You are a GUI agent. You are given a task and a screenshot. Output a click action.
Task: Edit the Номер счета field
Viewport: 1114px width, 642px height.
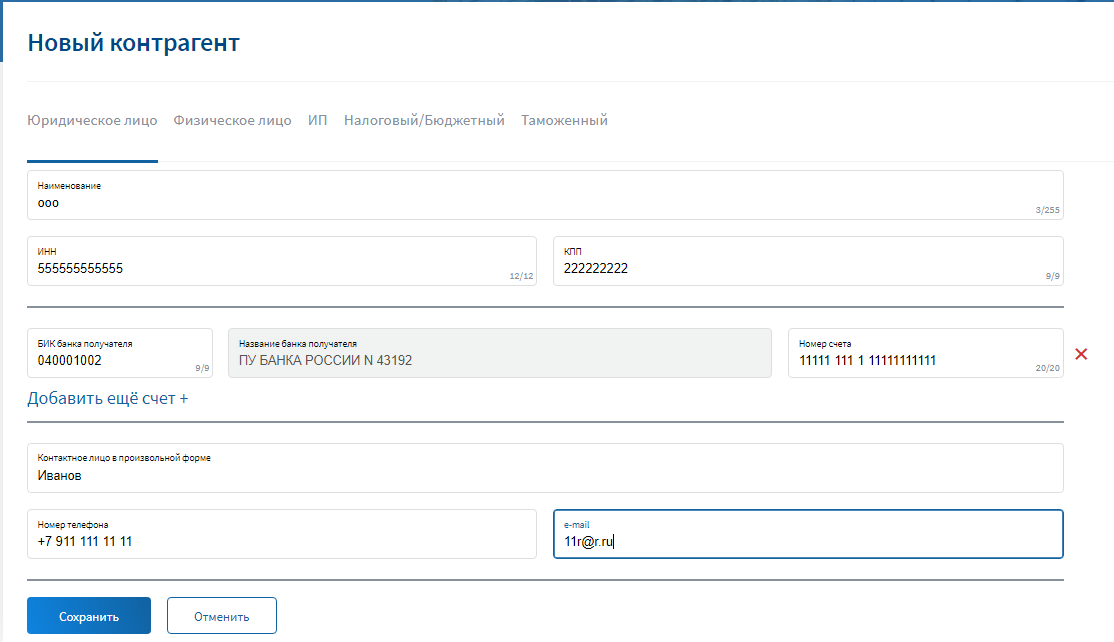[x=925, y=353]
